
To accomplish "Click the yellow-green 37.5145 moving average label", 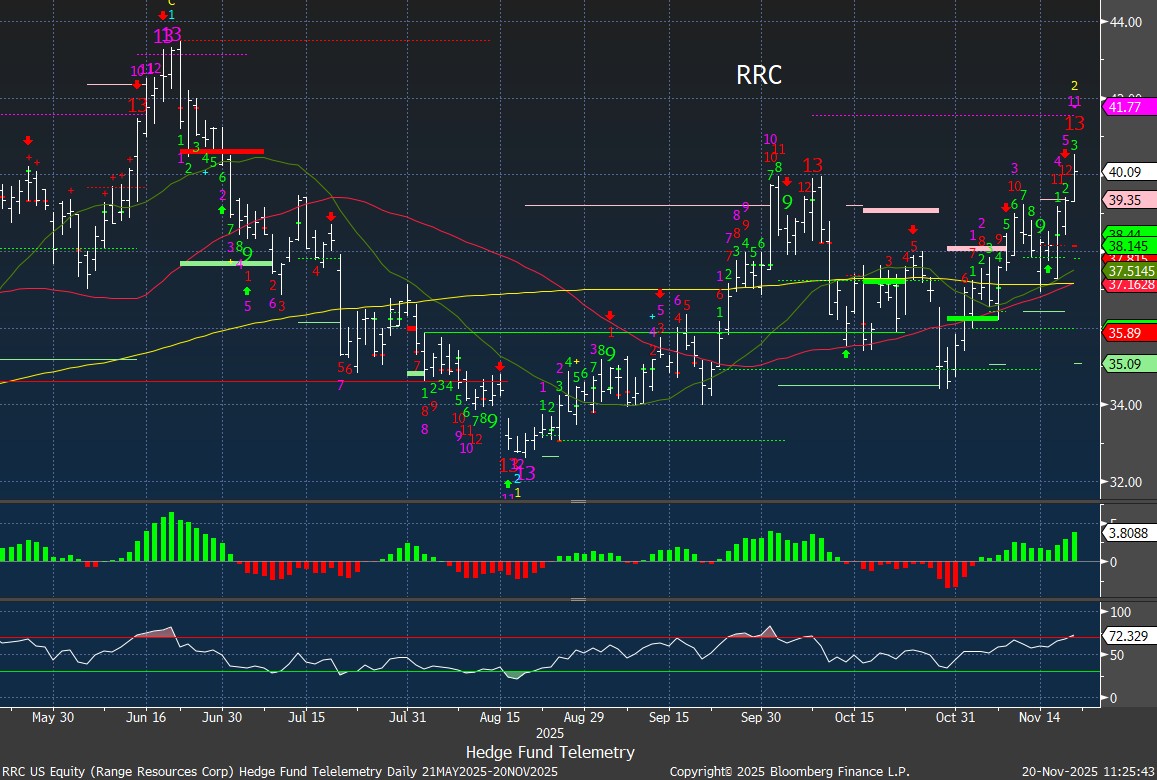I will coord(1128,271).
